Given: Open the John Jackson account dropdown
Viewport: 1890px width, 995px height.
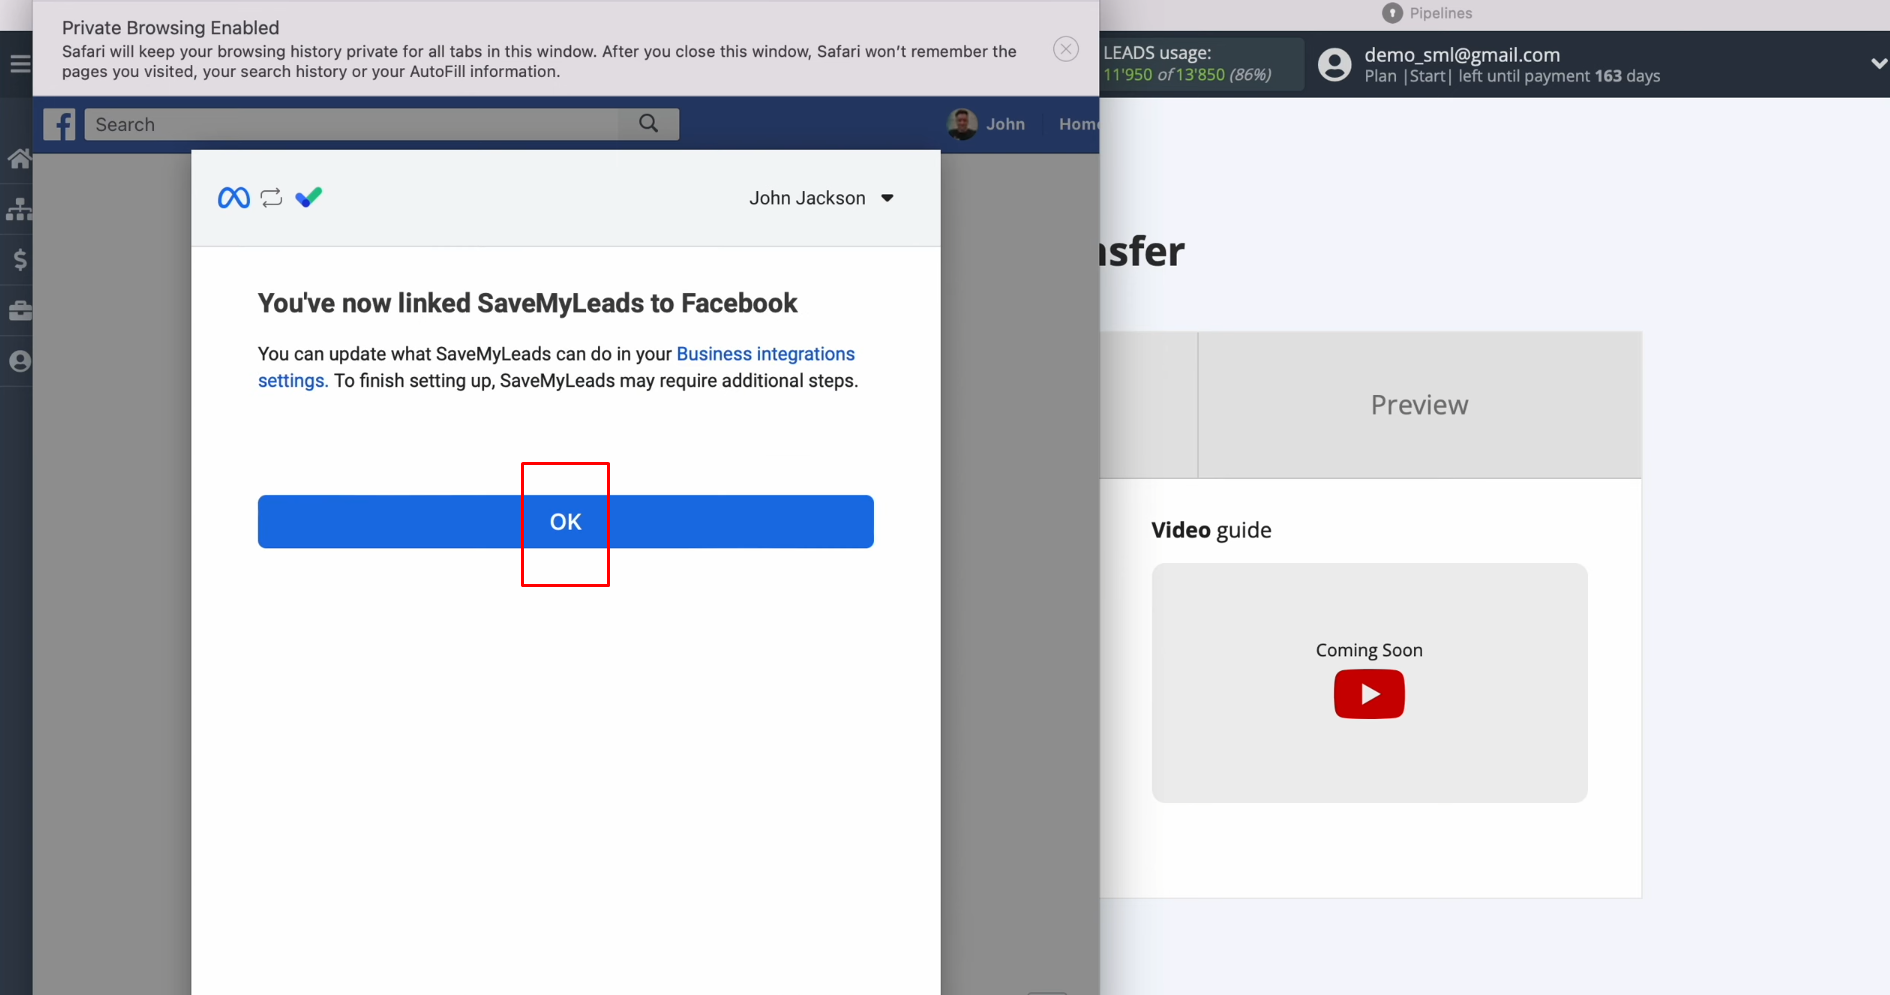Looking at the screenshot, I should click(x=820, y=198).
